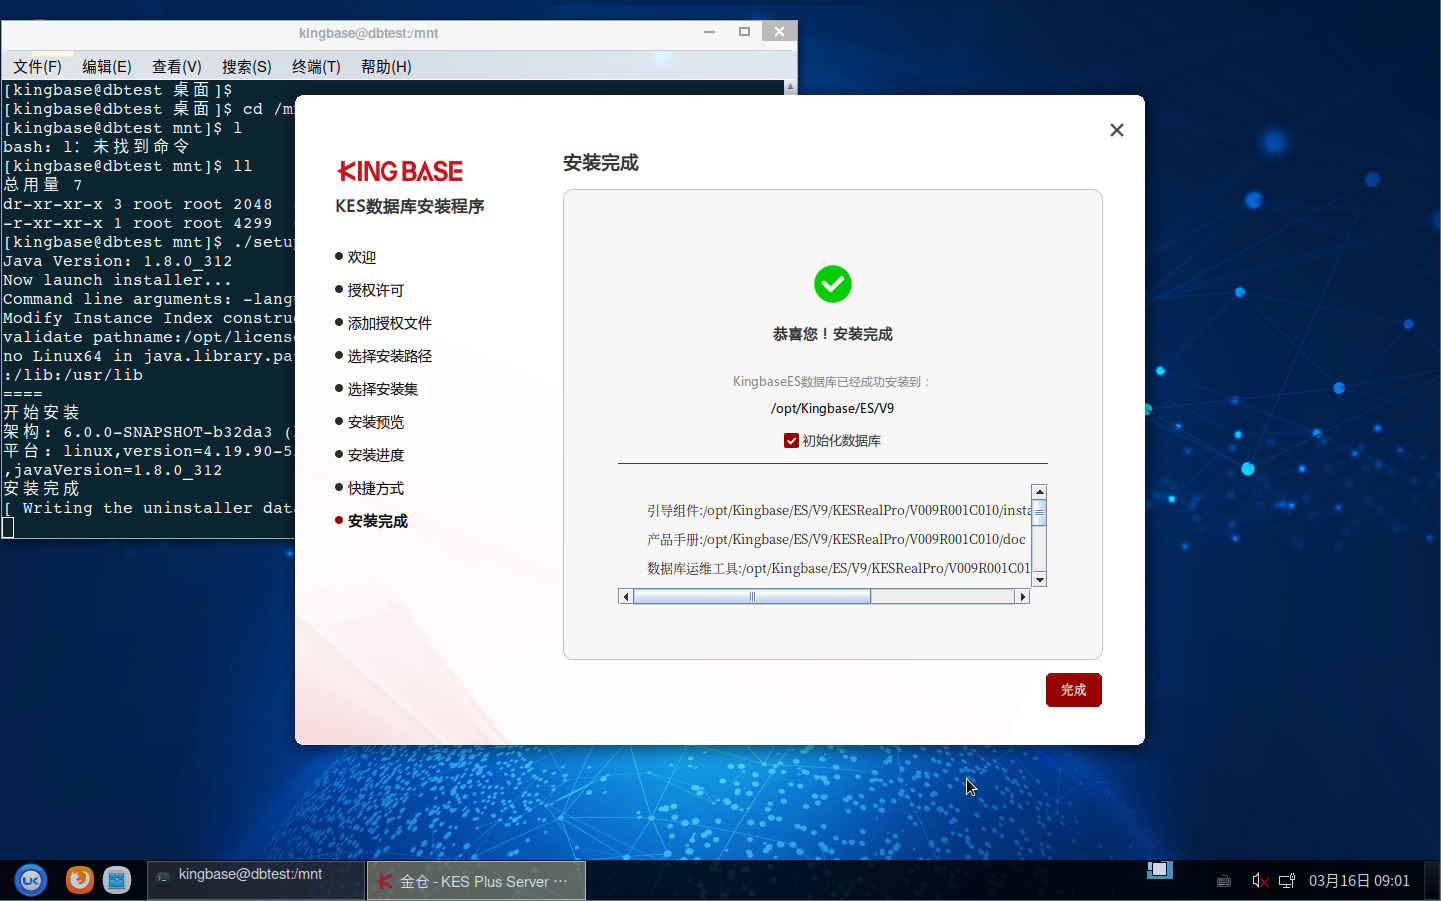Open terminal 文件(F) menu
The image size is (1441, 901).
tap(37, 67)
